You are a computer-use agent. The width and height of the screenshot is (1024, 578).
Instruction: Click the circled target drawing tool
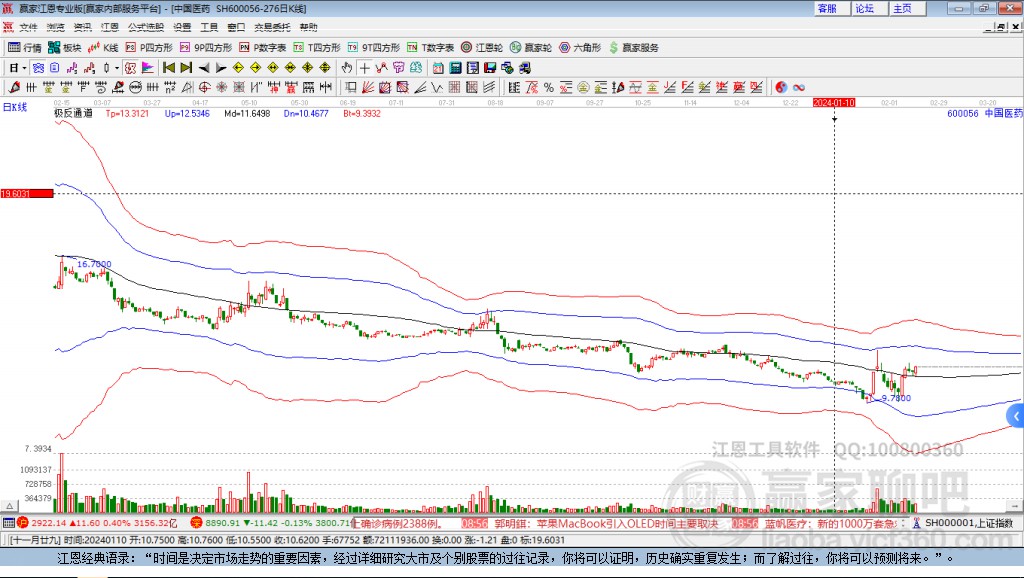pos(204,88)
